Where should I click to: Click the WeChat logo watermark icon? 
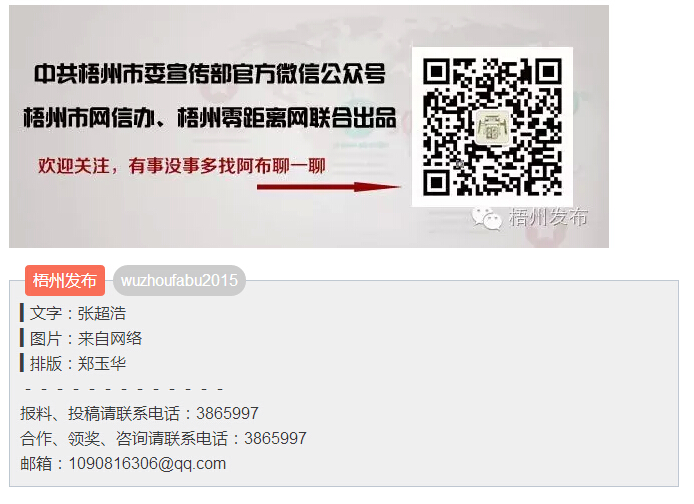click(x=486, y=217)
